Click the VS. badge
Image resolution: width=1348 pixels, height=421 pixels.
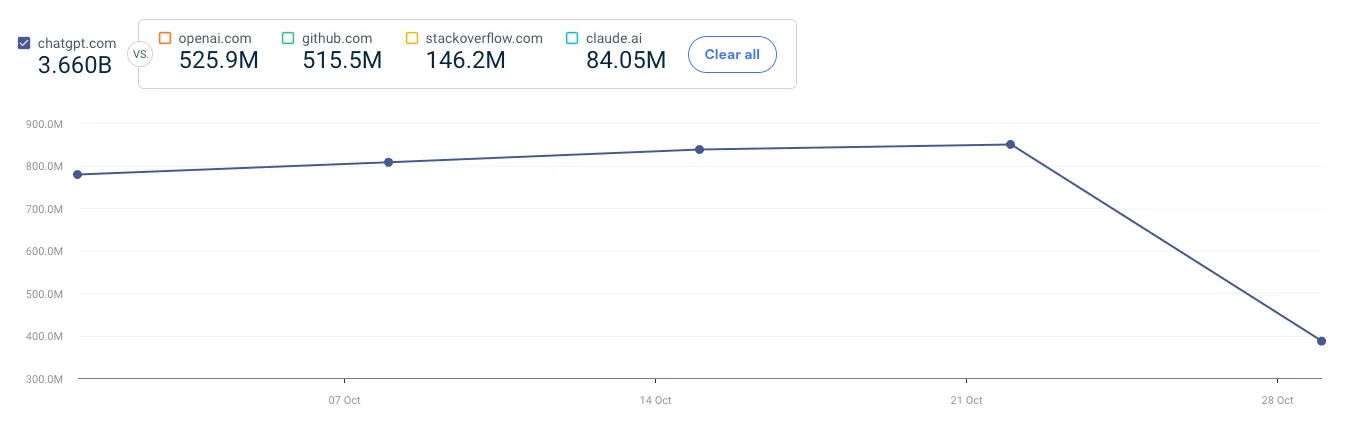(x=142, y=54)
